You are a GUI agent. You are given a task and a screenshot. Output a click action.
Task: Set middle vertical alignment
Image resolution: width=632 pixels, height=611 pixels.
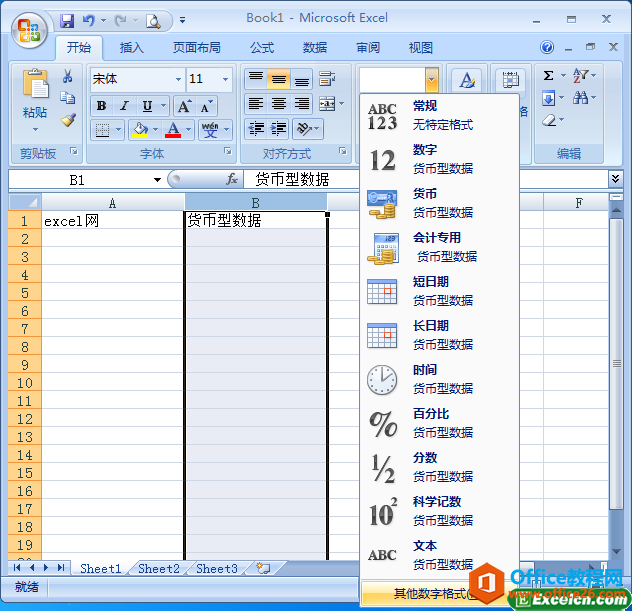click(x=279, y=79)
